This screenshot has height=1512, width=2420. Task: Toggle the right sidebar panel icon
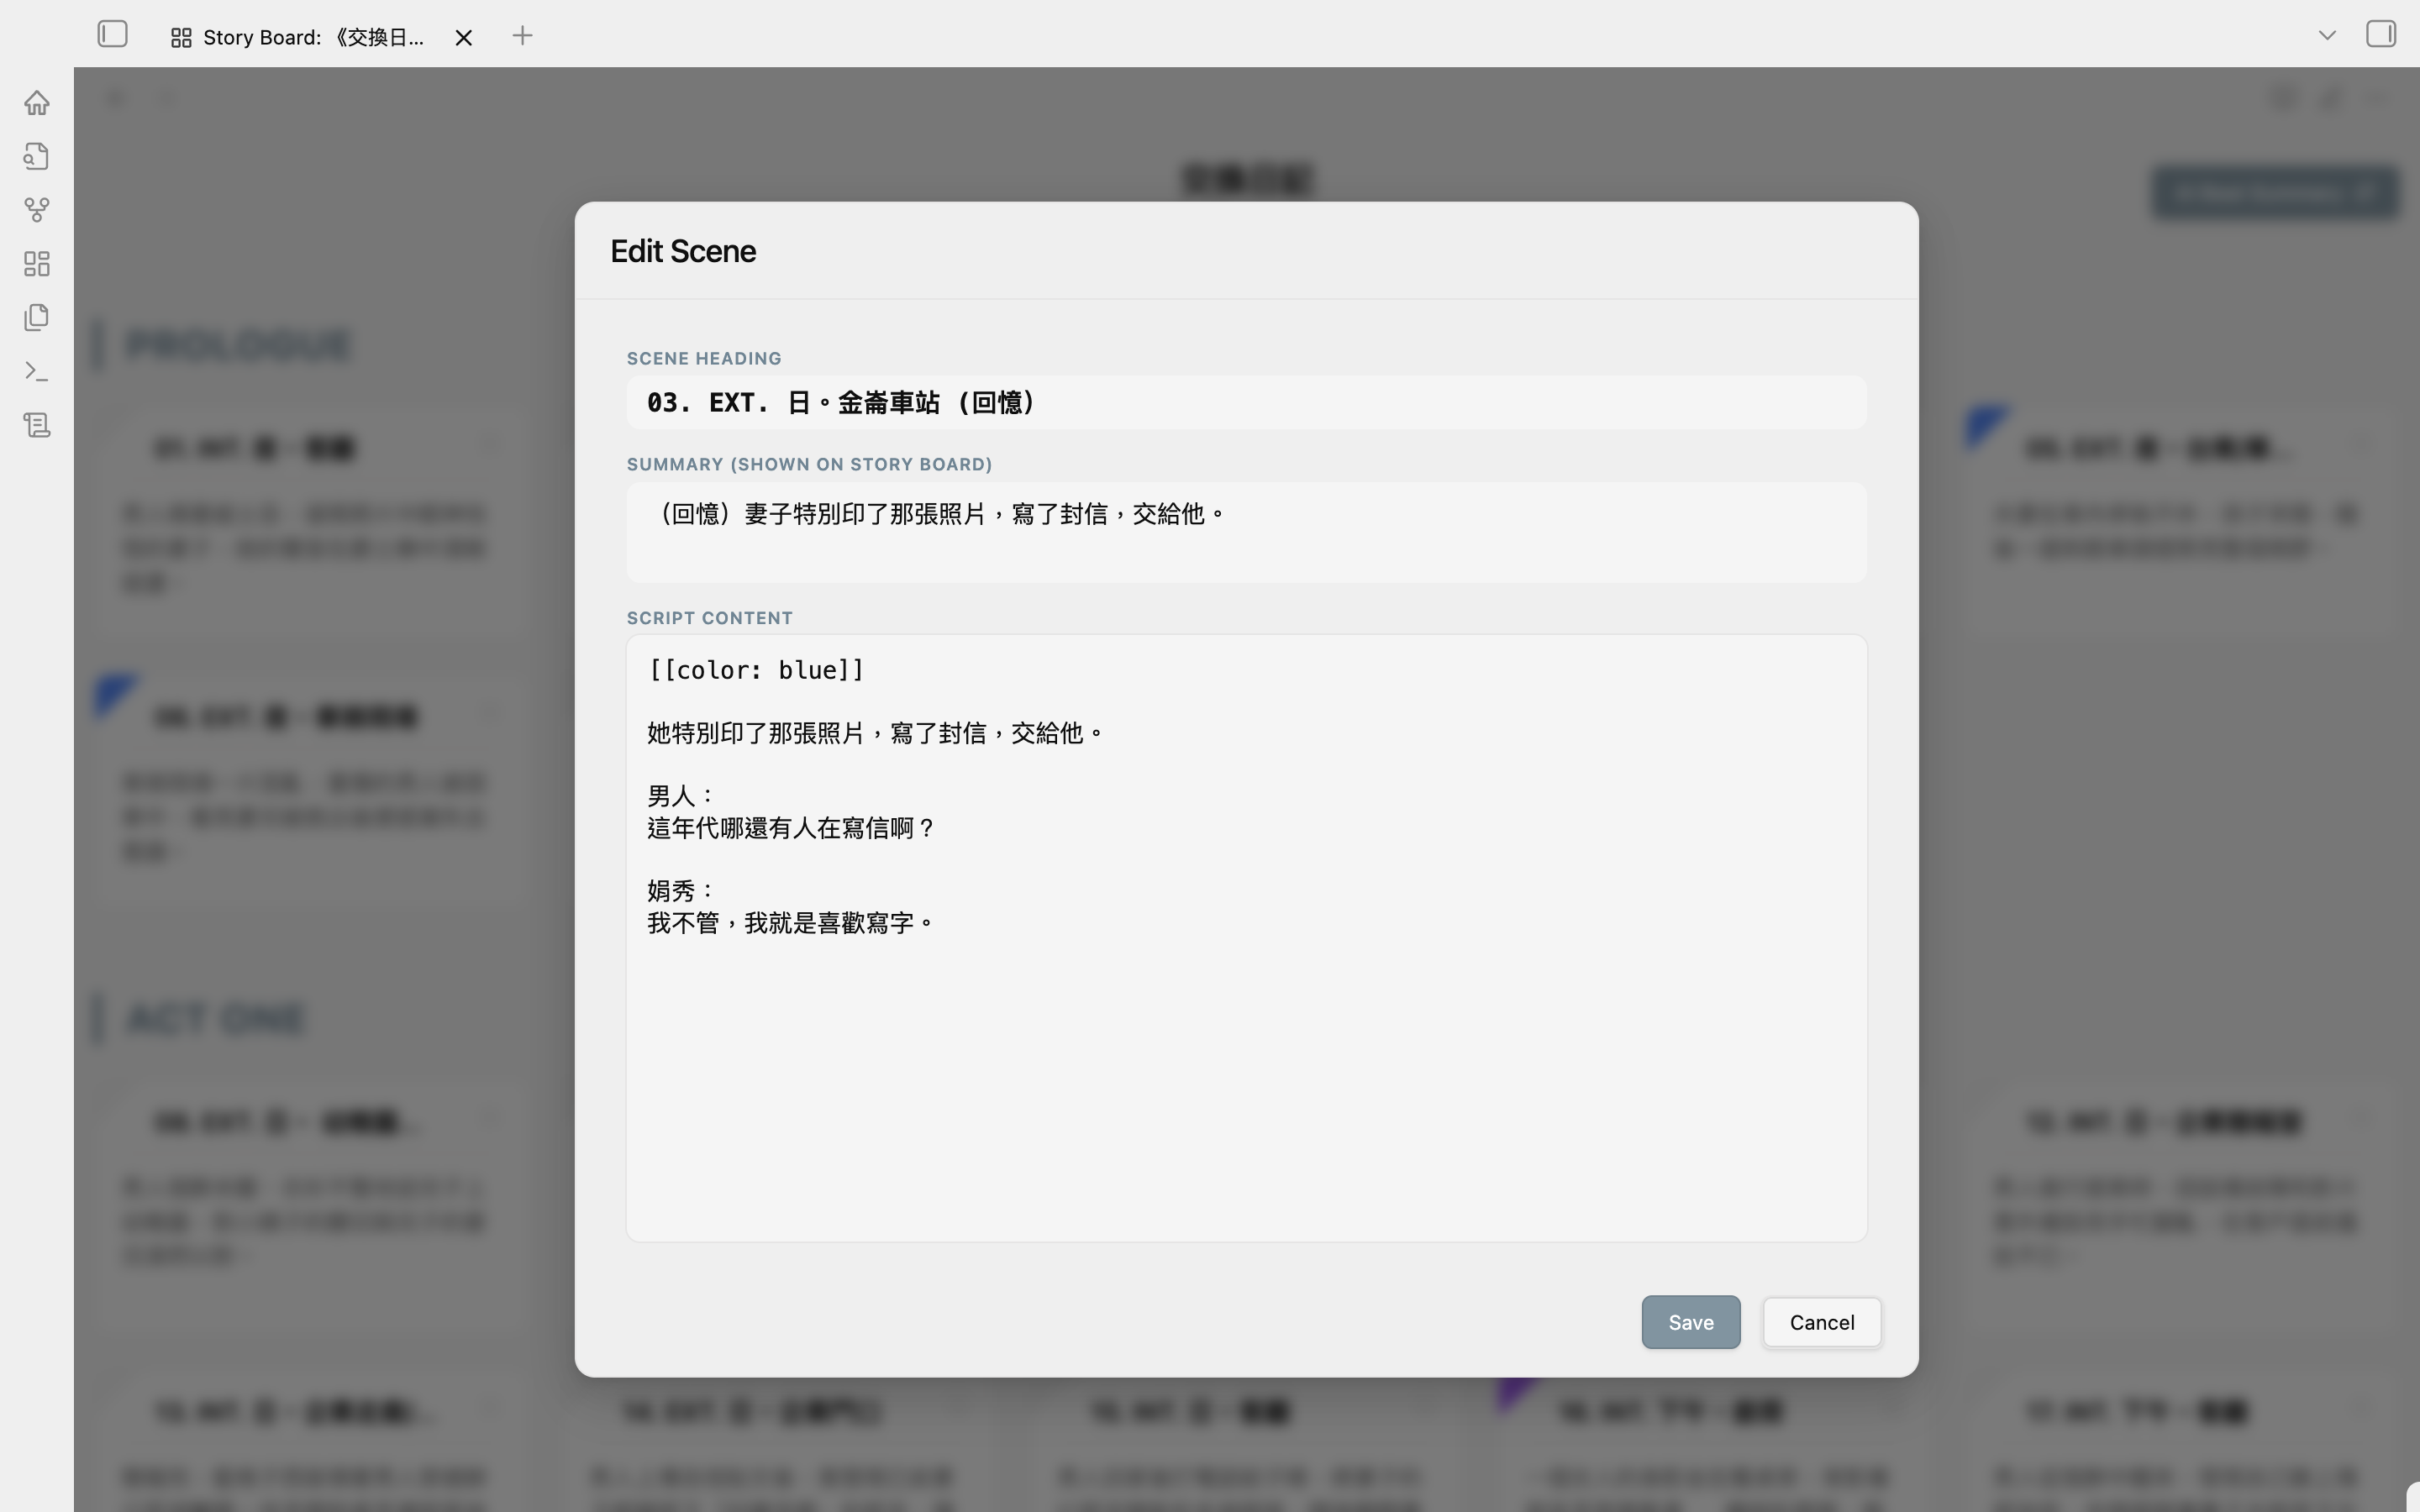pos(2381,35)
